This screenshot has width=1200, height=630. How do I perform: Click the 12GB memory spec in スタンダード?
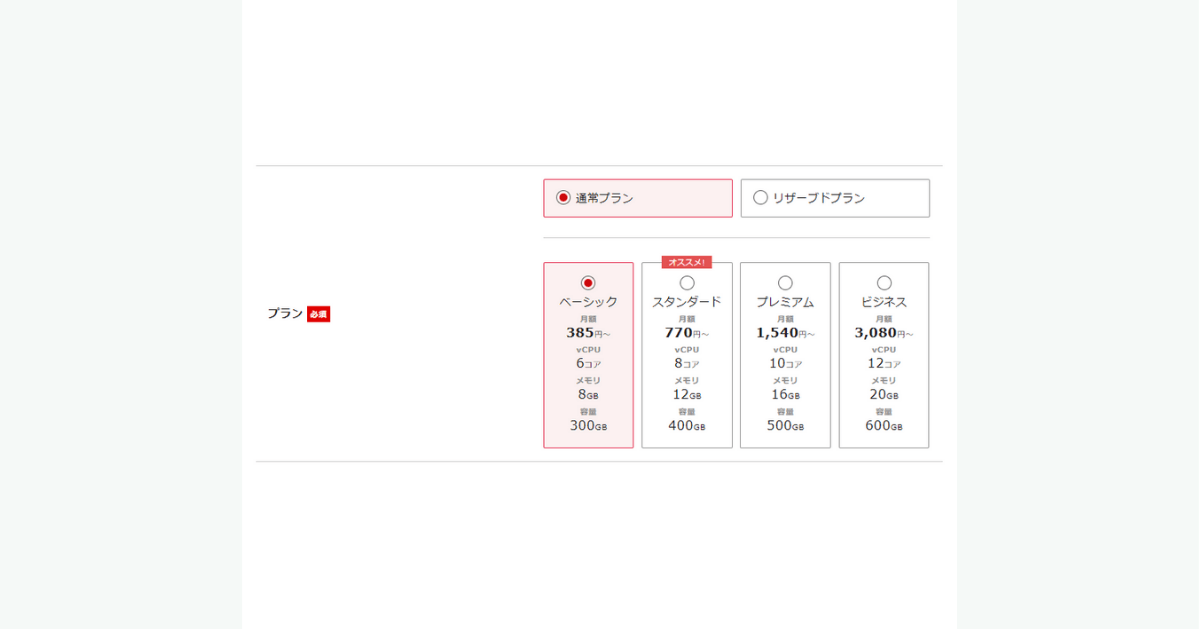pos(687,395)
